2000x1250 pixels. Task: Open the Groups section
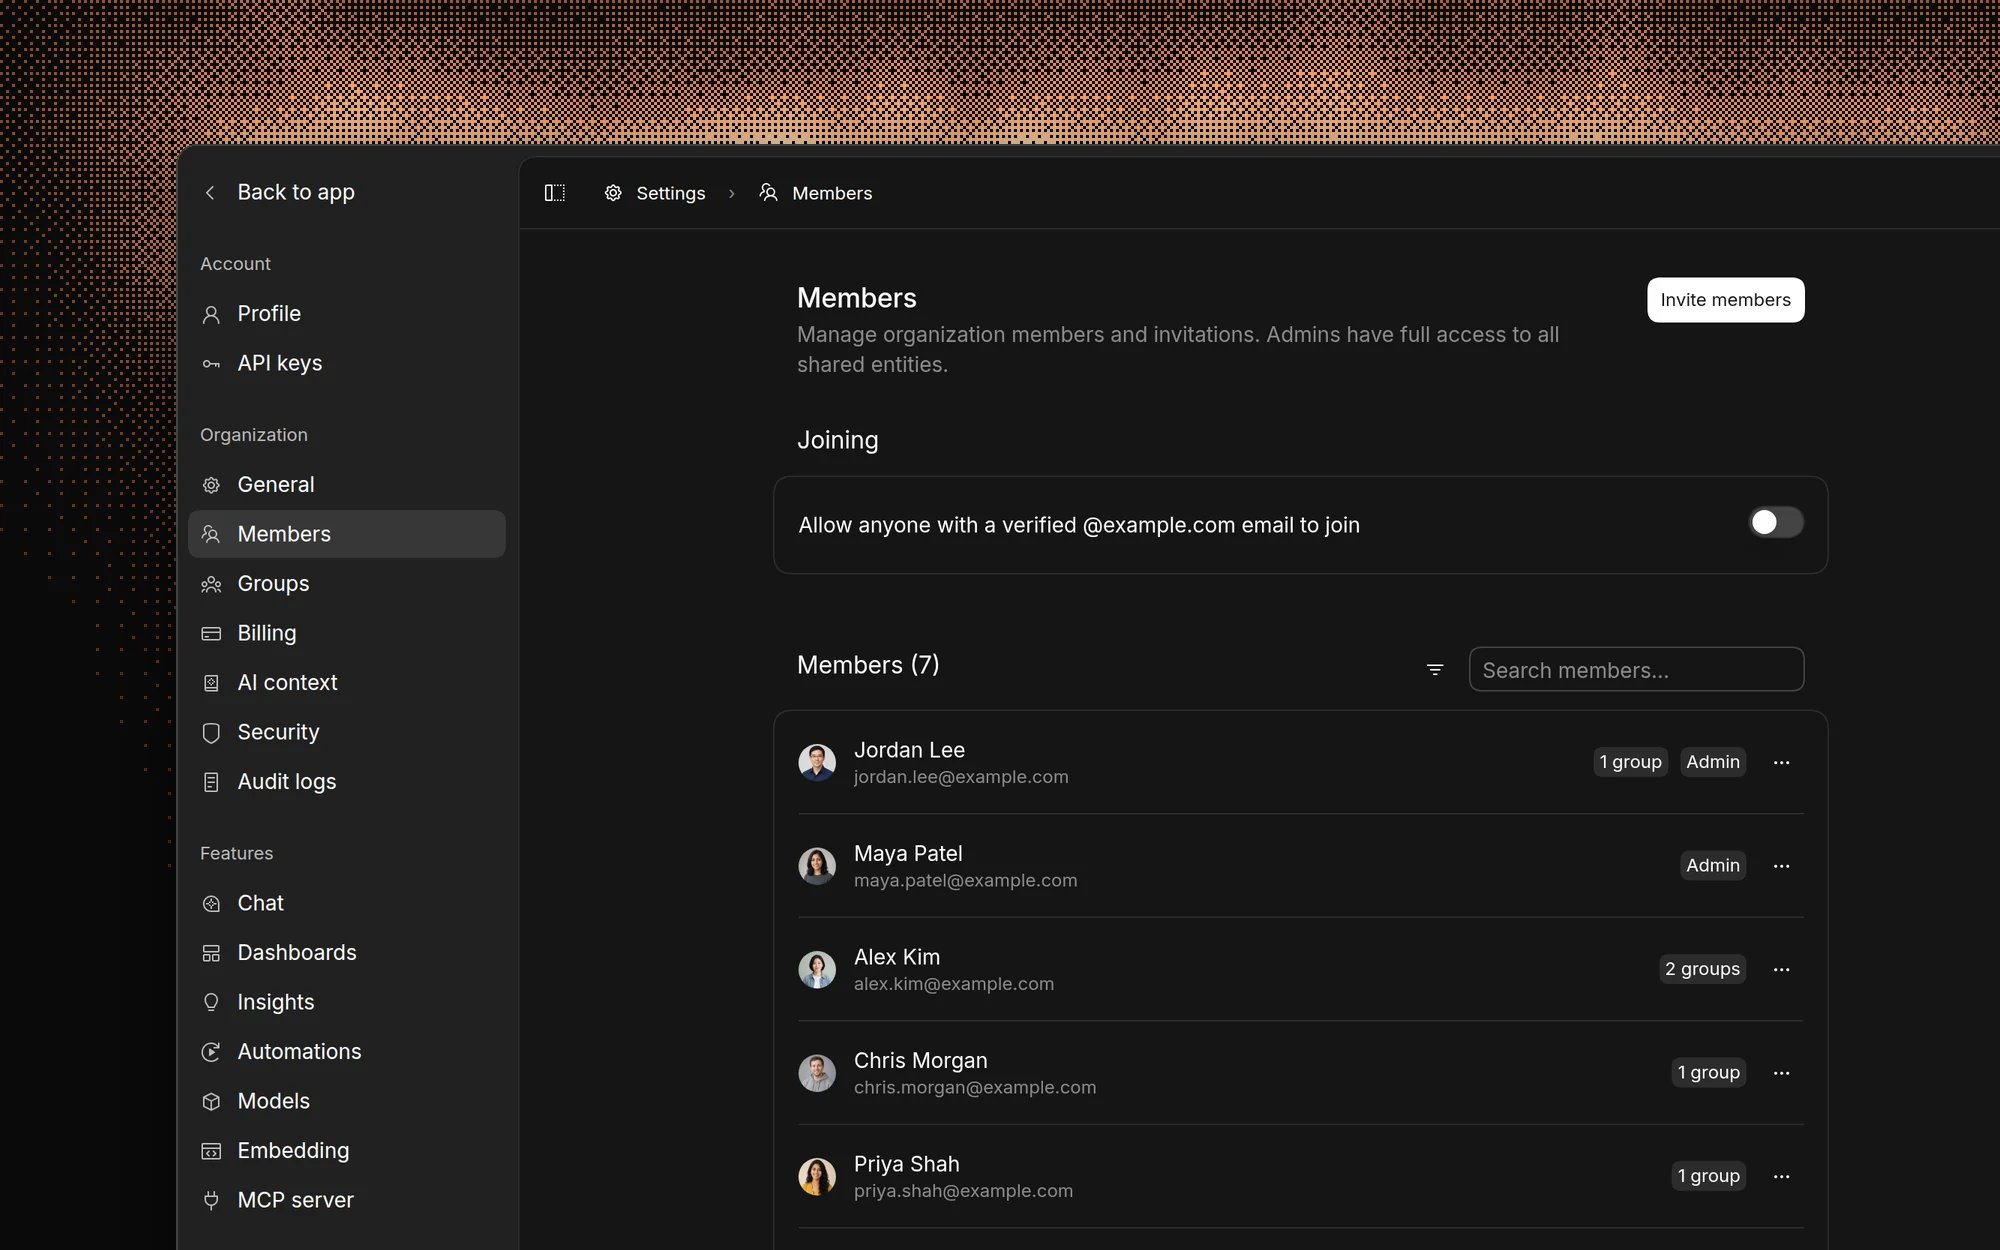pos(347,584)
